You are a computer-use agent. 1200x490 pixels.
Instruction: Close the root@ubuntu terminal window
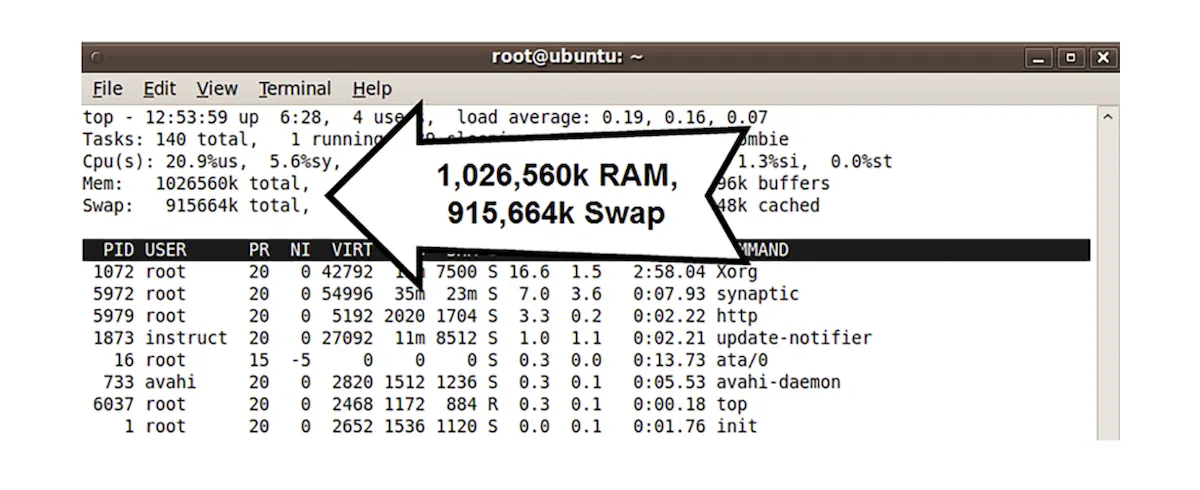tap(1103, 58)
